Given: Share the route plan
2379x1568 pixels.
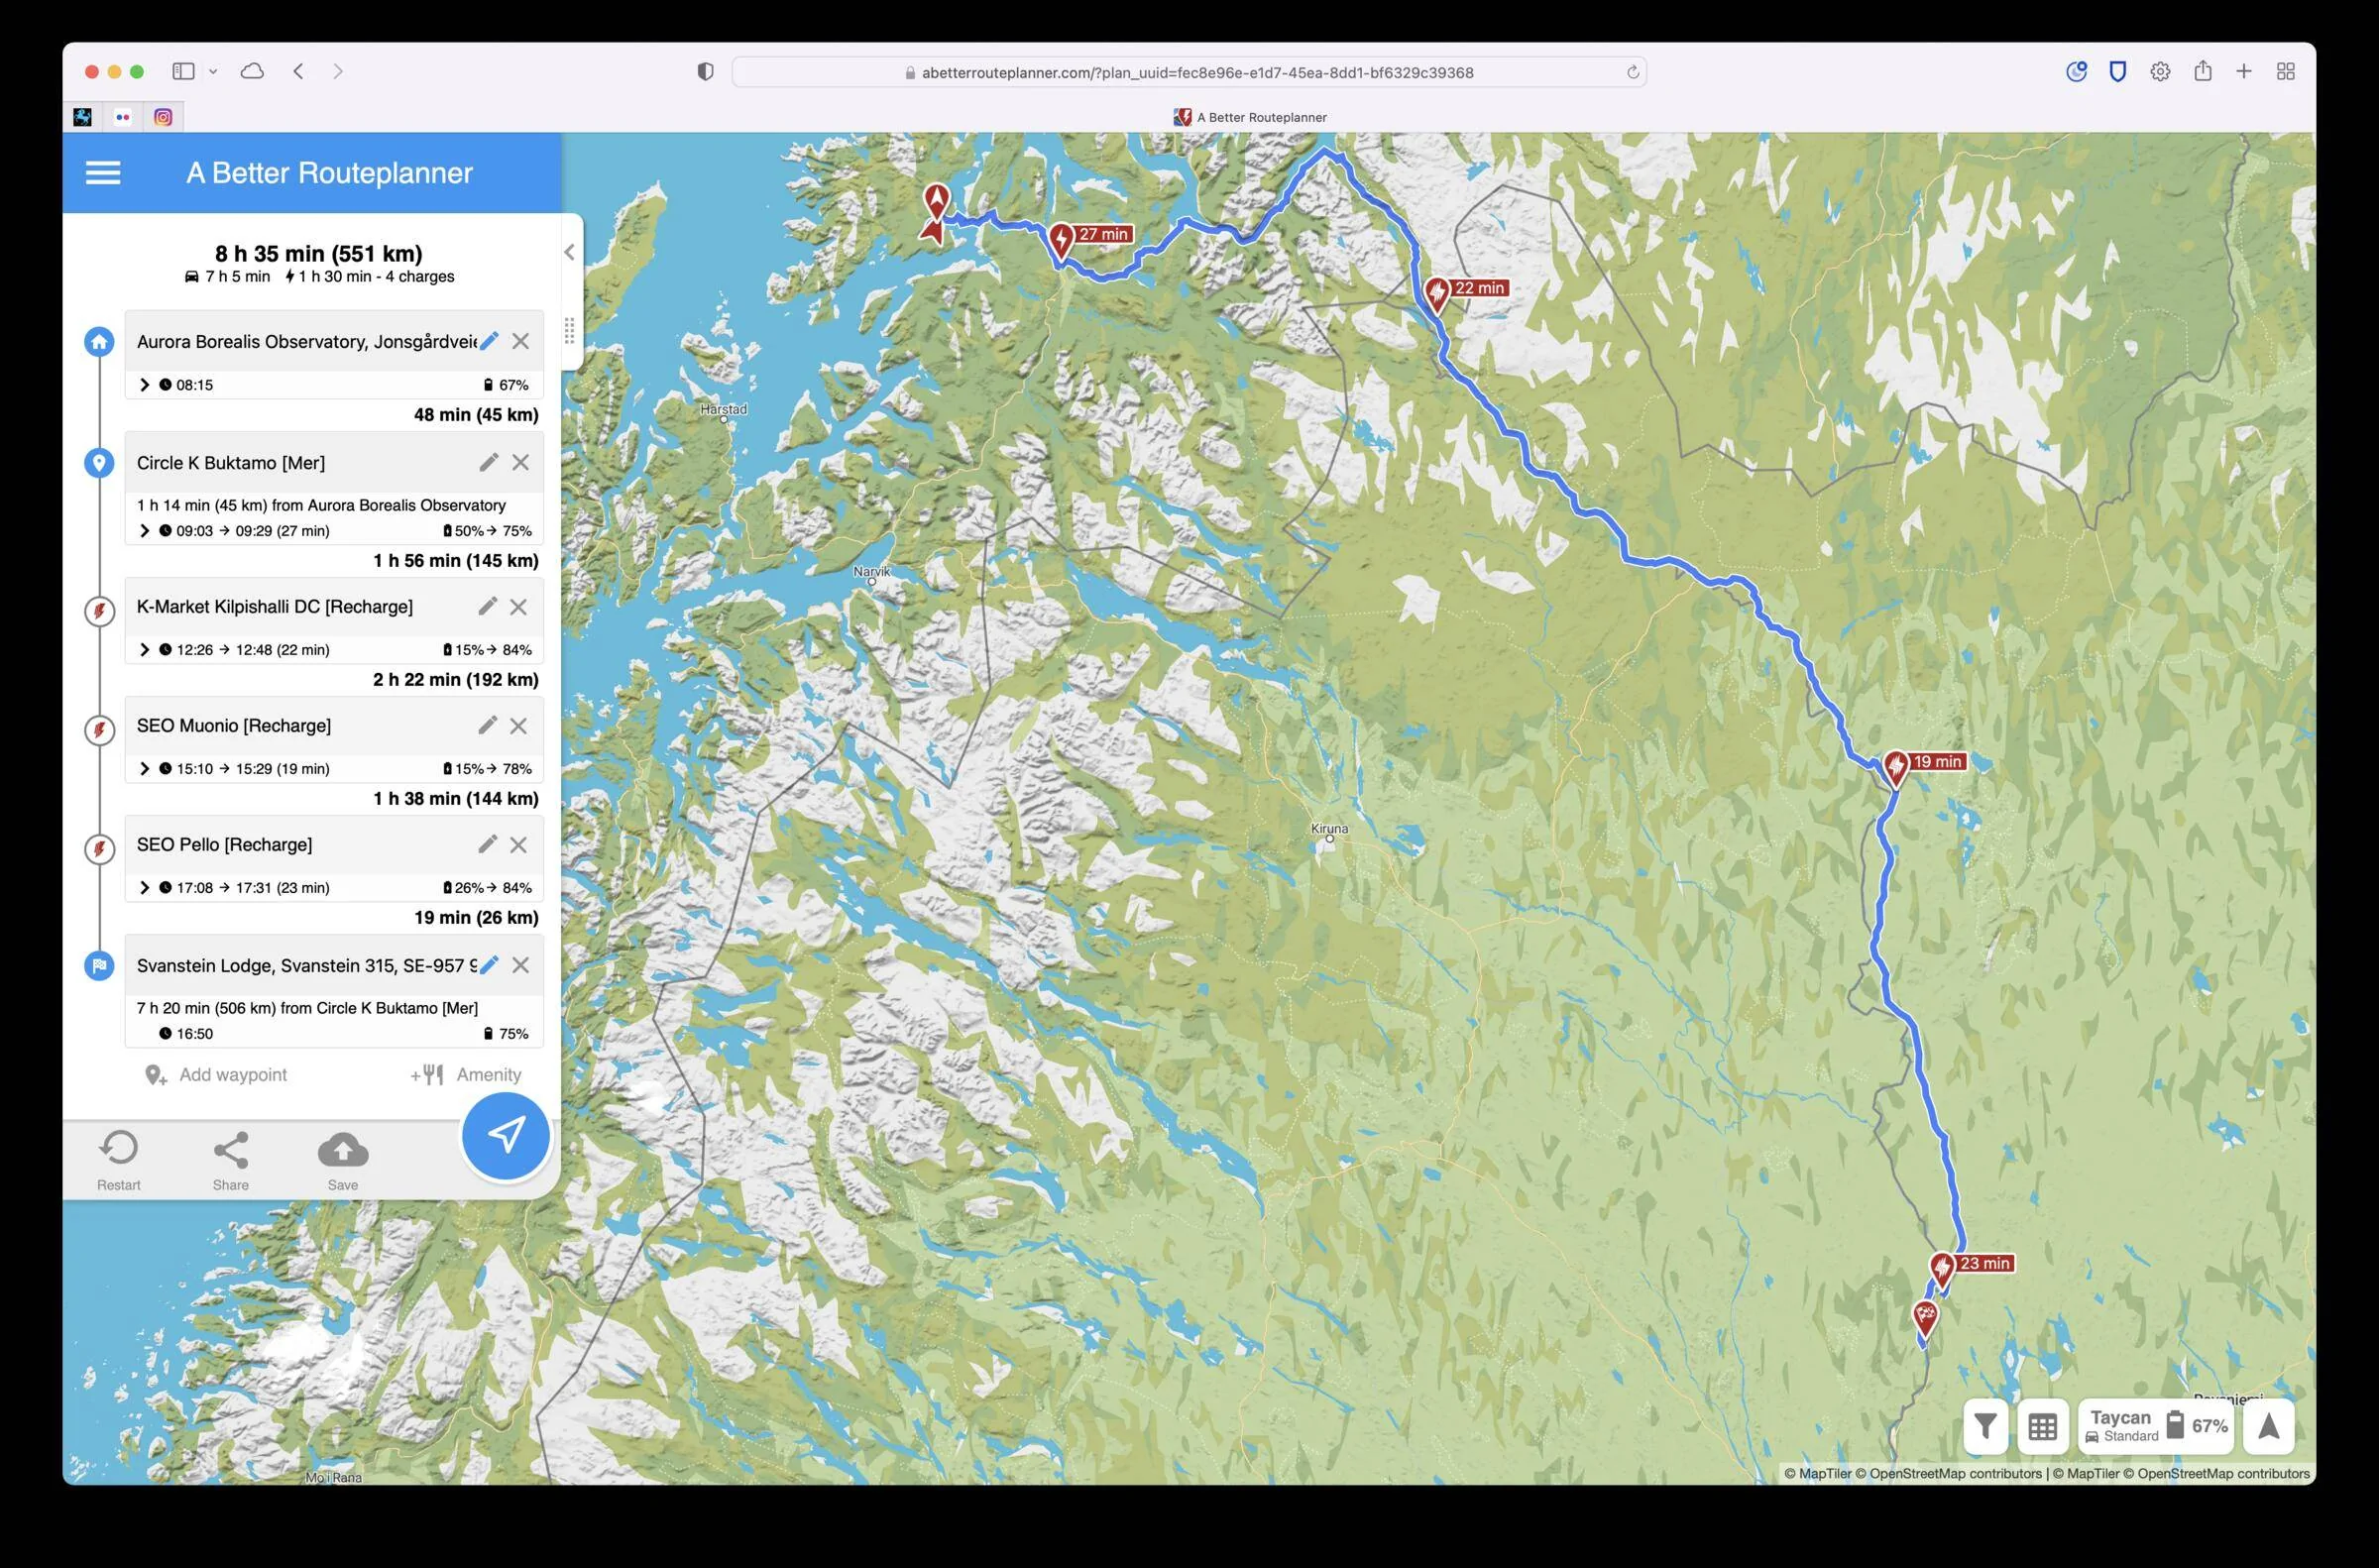Looking at the screenshot, I should point(231,1160).
